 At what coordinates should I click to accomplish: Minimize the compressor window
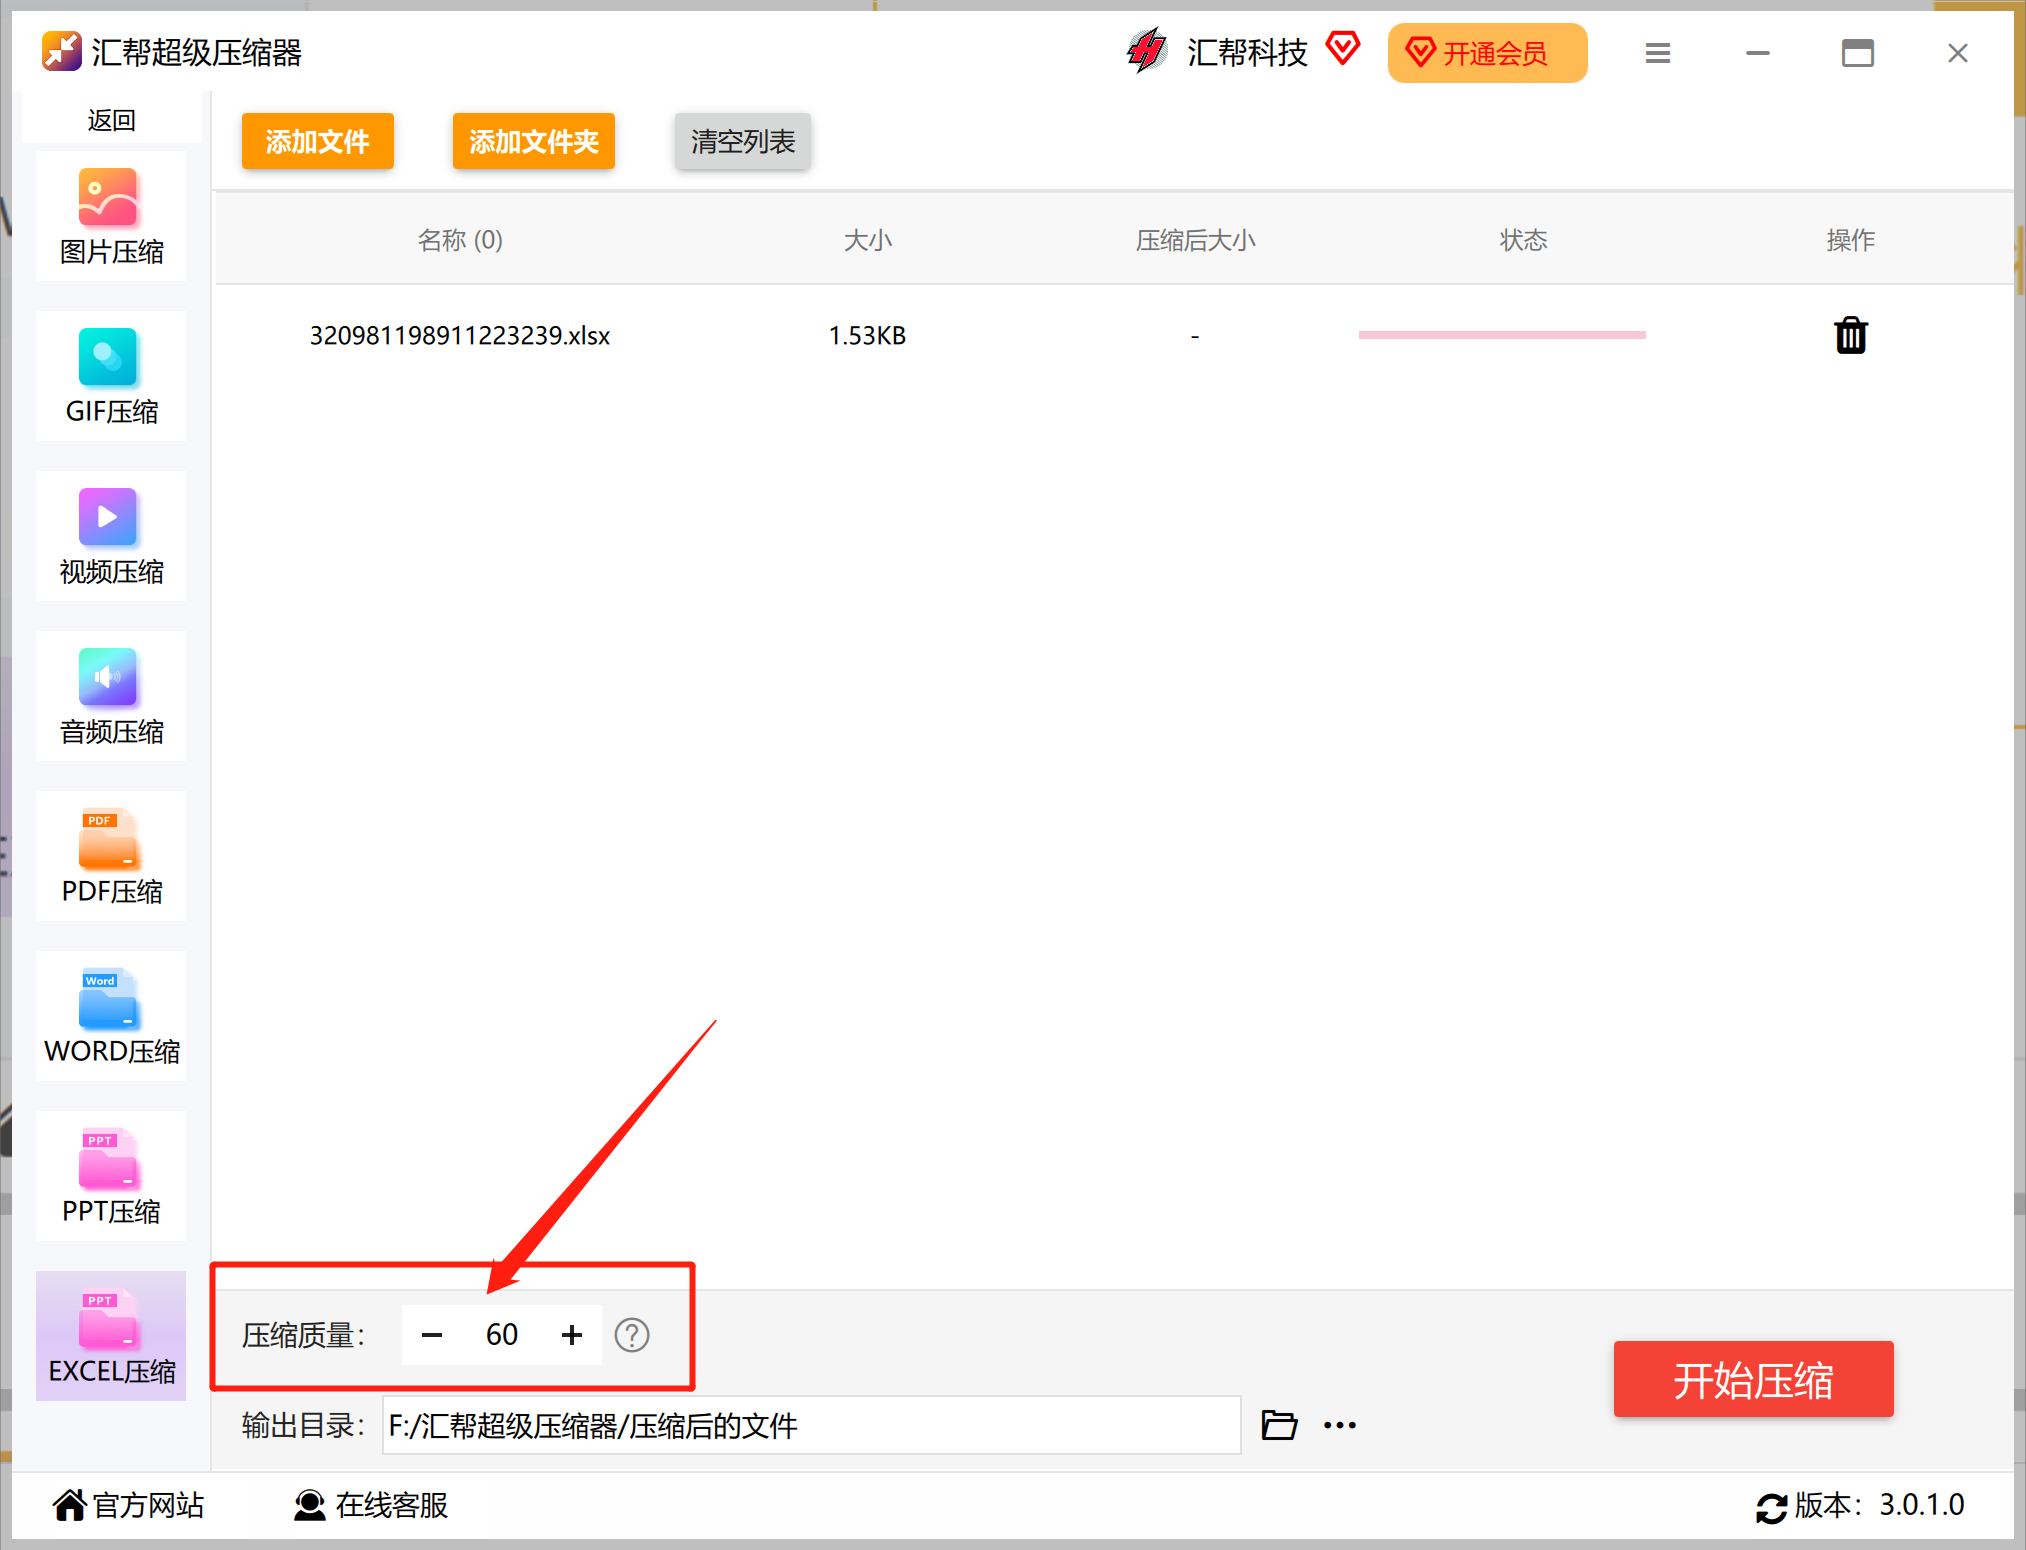point(1758,53)
